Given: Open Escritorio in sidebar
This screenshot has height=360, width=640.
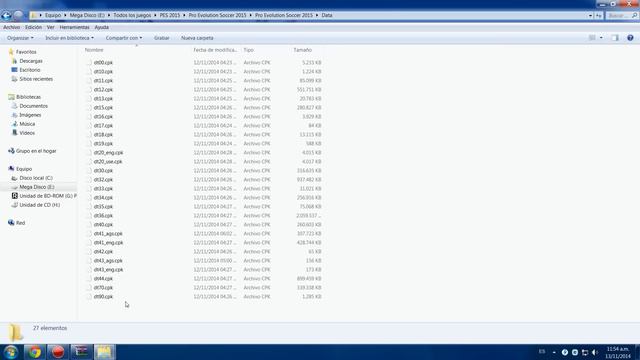Looking at the screenshot, I should coord(30,70).
